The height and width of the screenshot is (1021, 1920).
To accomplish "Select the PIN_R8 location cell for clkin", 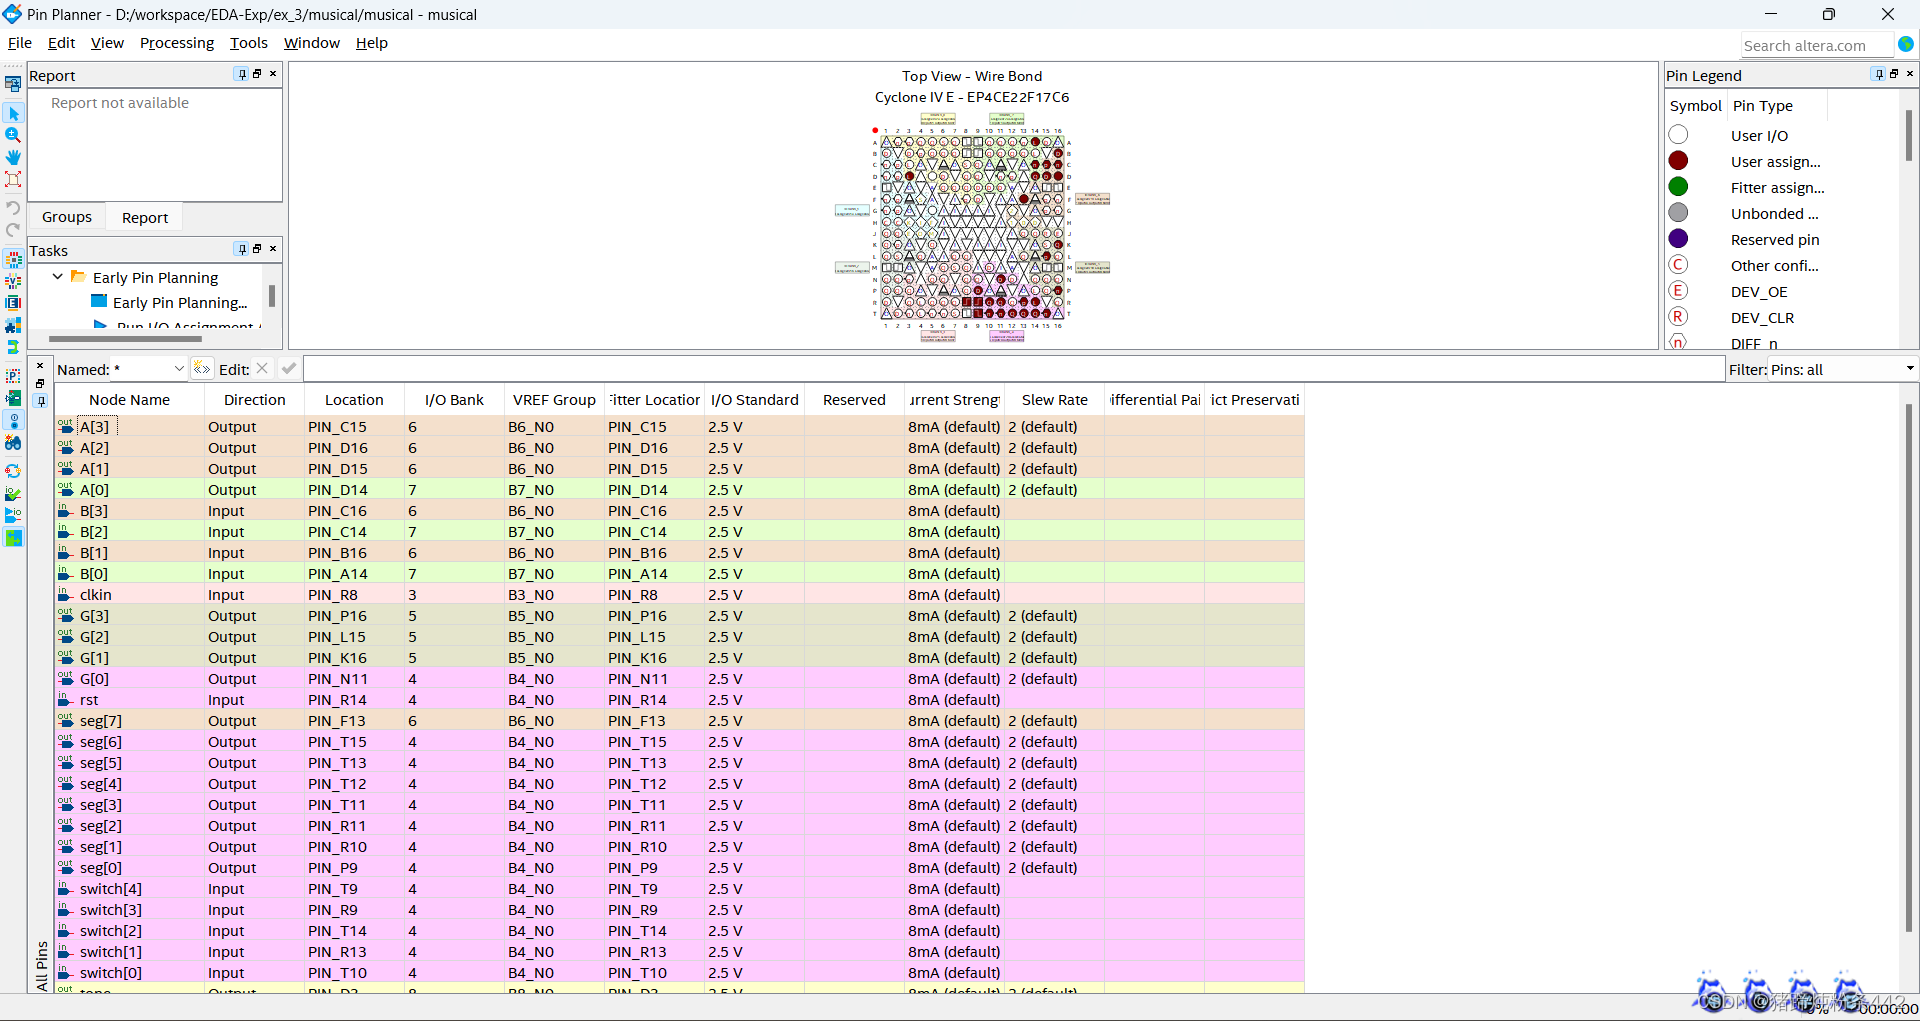I will 354,595.
